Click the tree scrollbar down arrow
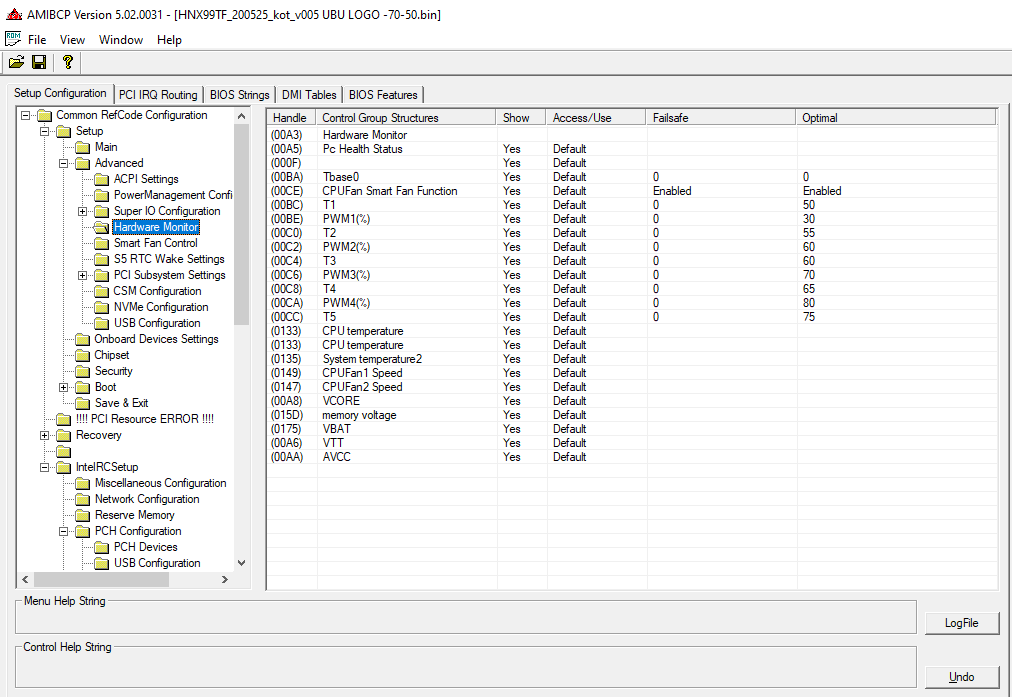 tap(241, 563)
